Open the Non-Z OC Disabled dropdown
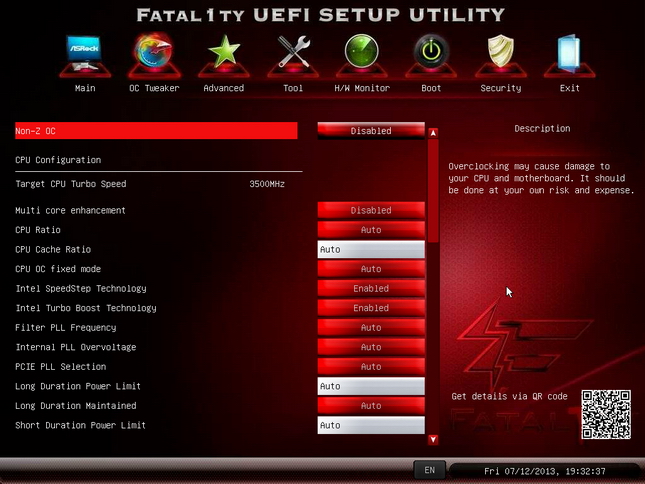The height and width of the screenshot is (484, 645). 371,130
